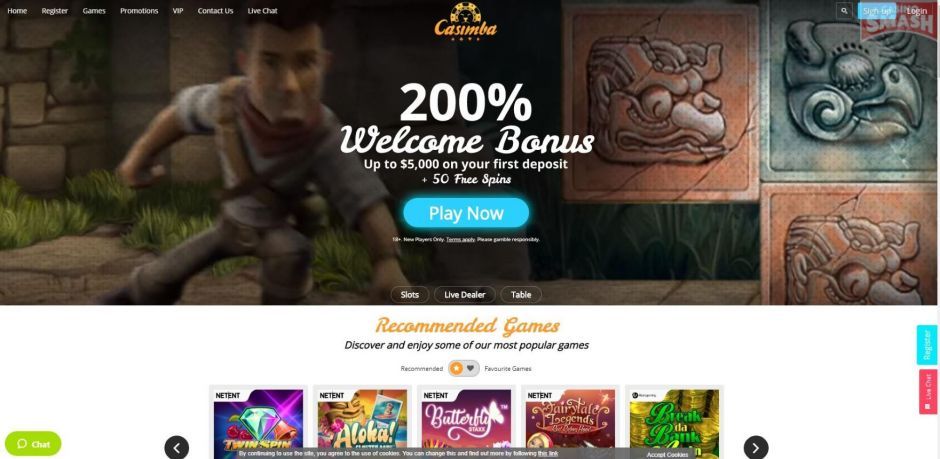Select the heart Favourite Games toggle icon

(x=471, y=369)
